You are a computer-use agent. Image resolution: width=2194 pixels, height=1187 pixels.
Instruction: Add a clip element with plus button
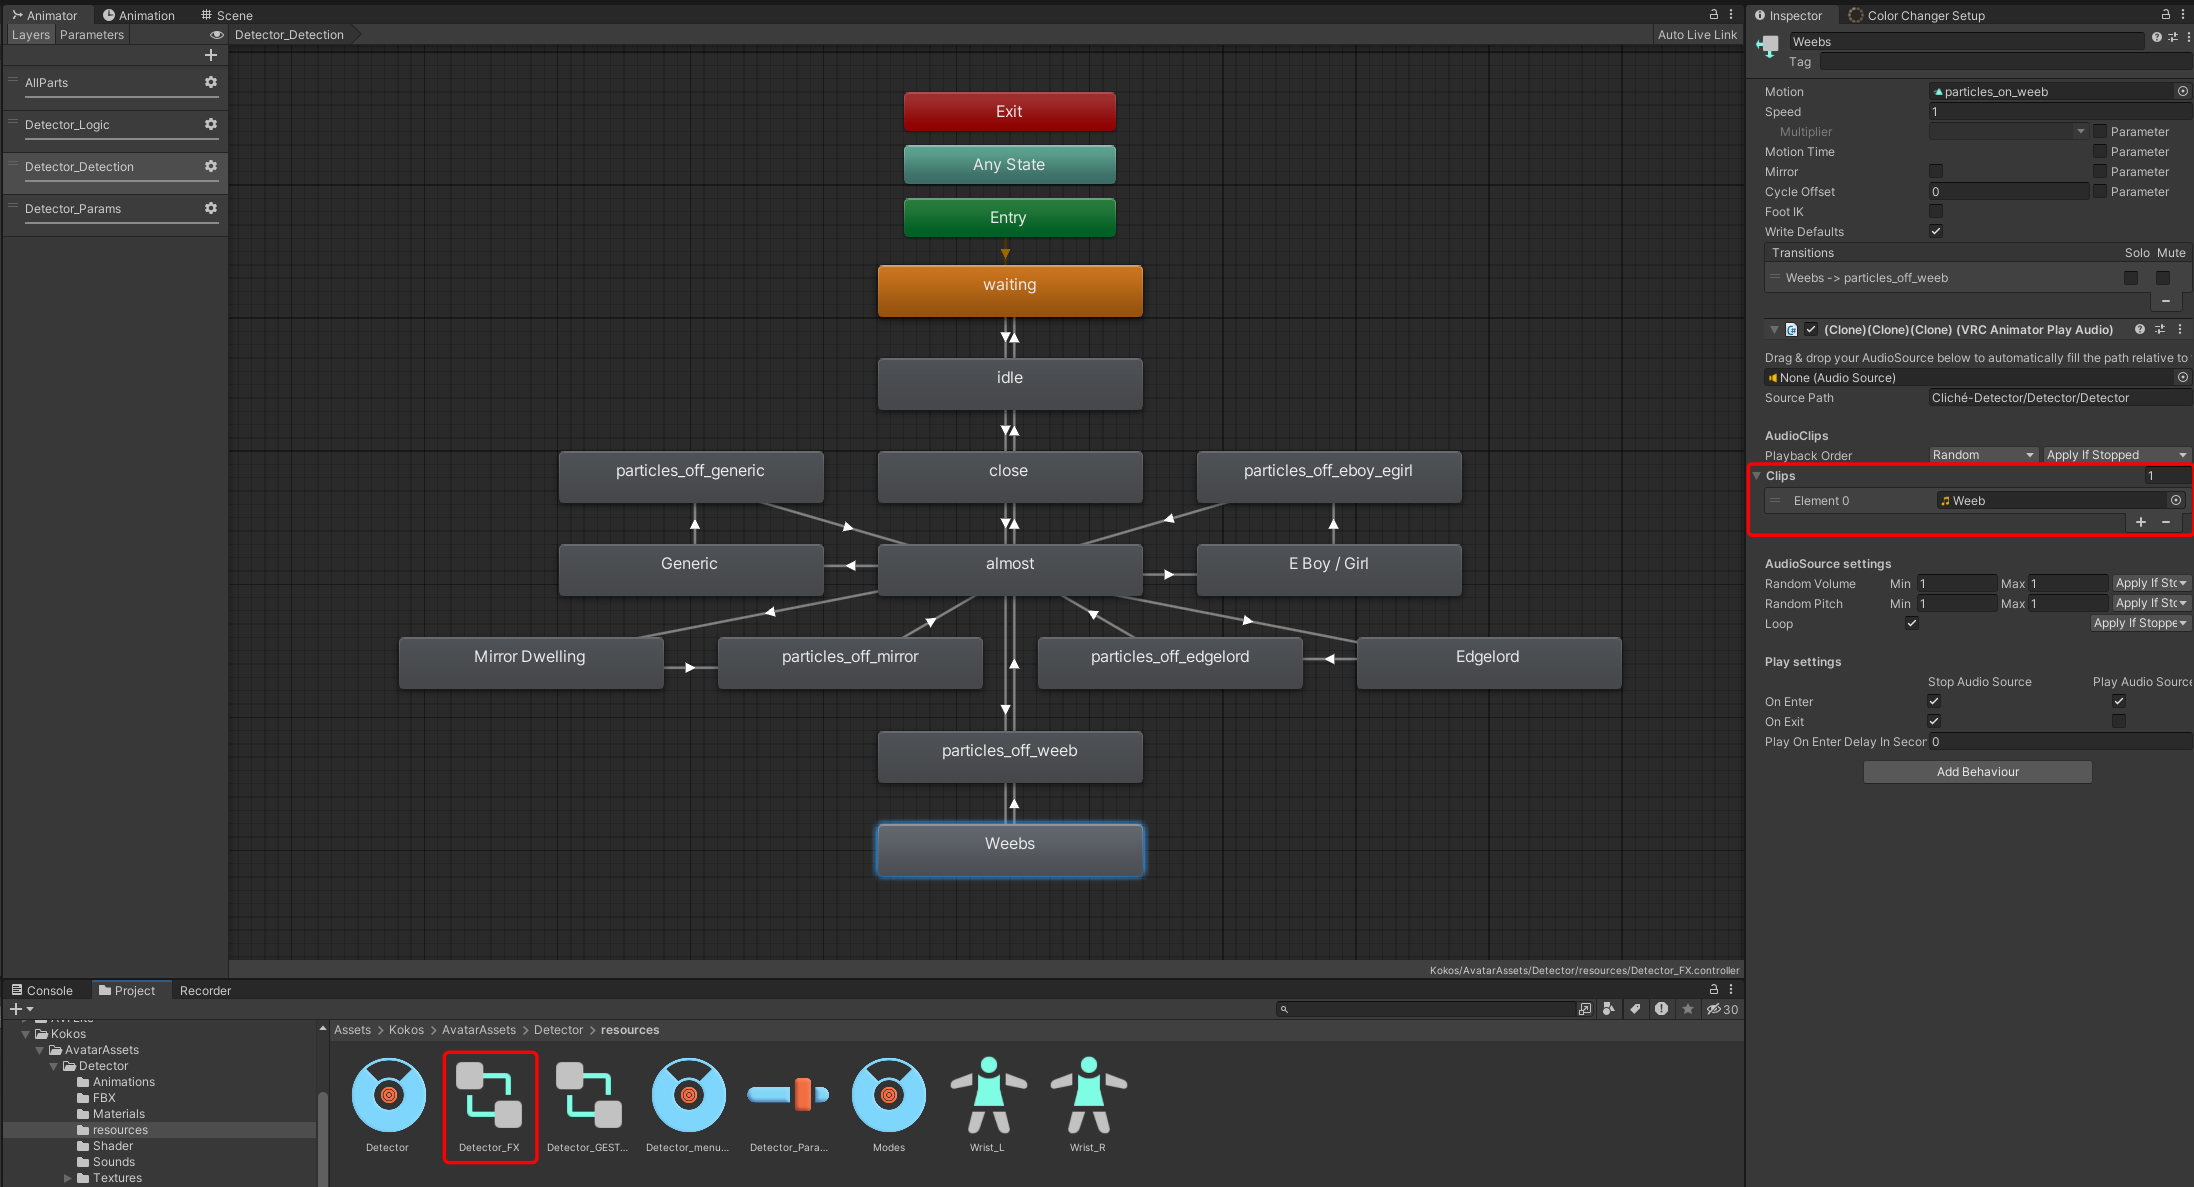tap(2140, 522)
